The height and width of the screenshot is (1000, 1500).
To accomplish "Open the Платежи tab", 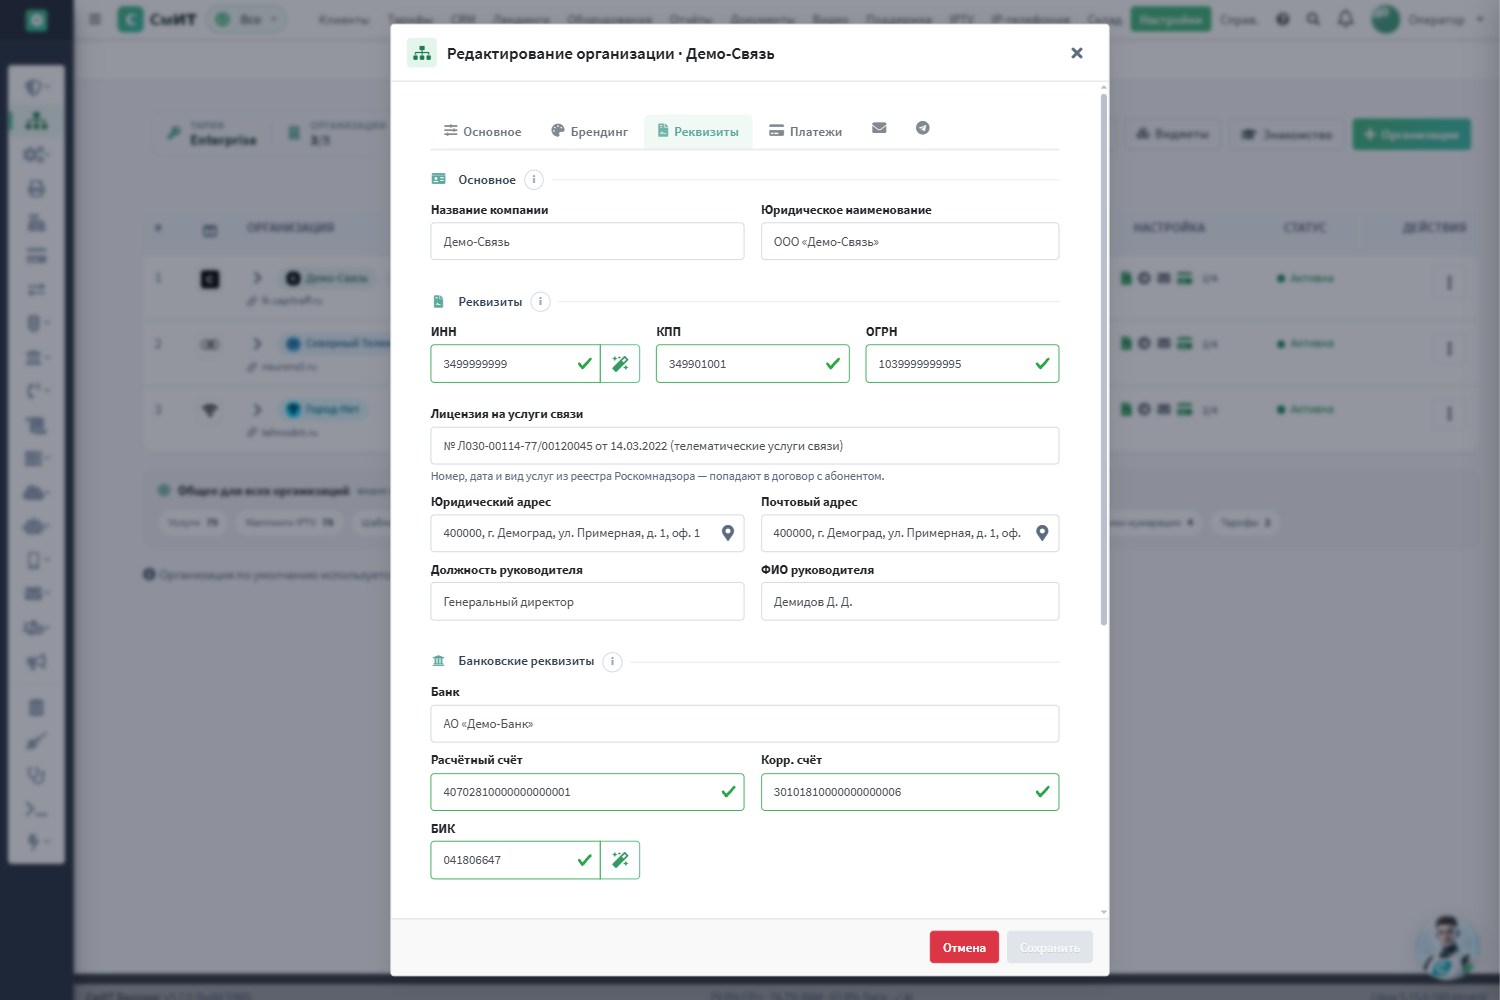I will point(806,131).
